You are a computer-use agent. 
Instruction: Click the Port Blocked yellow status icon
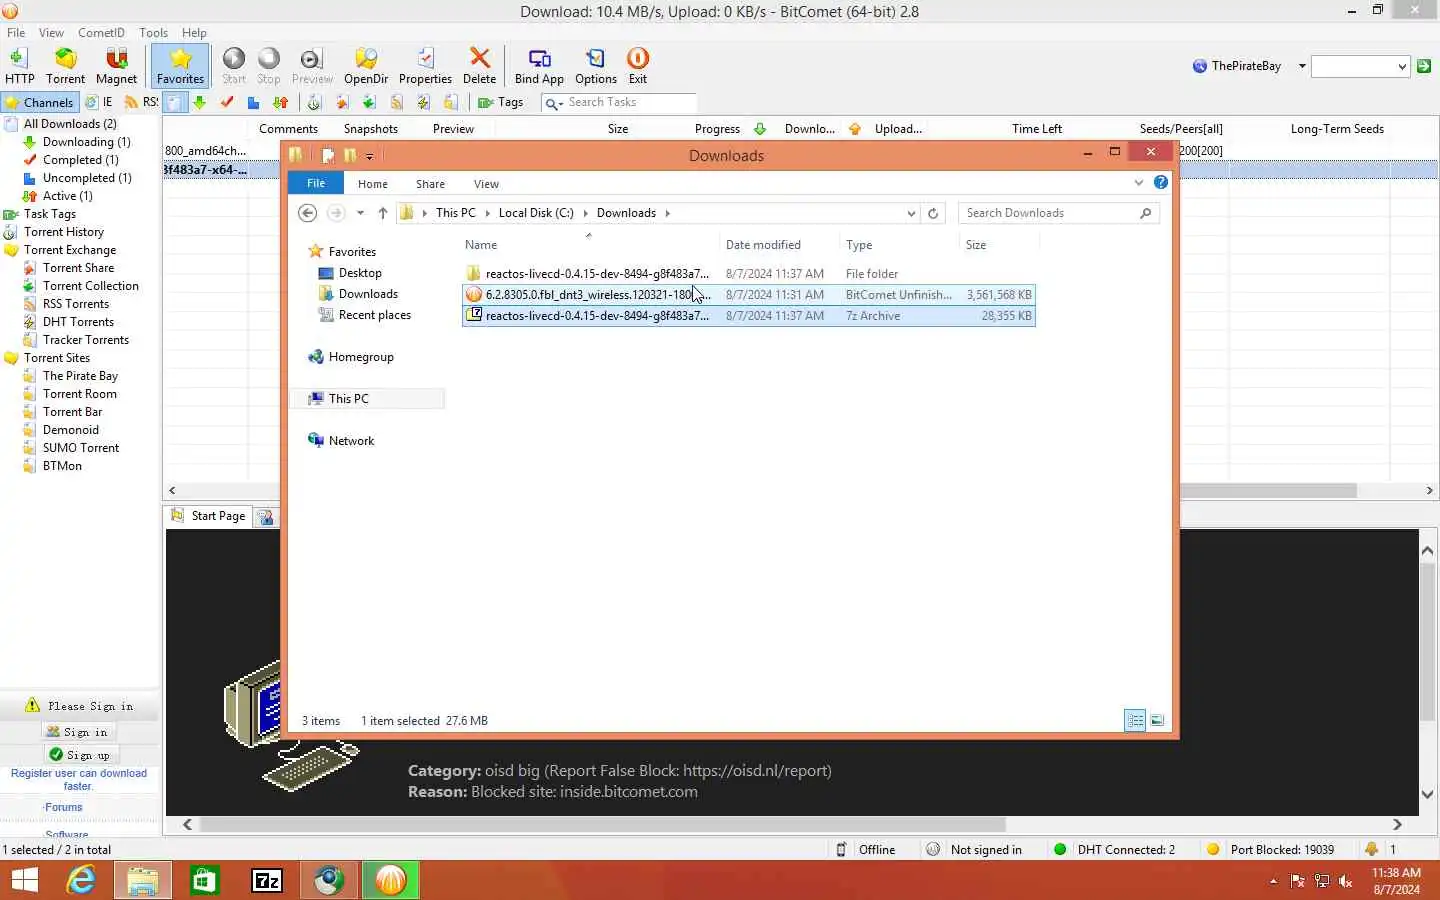pyautogui.click(x=1213, y=849)
